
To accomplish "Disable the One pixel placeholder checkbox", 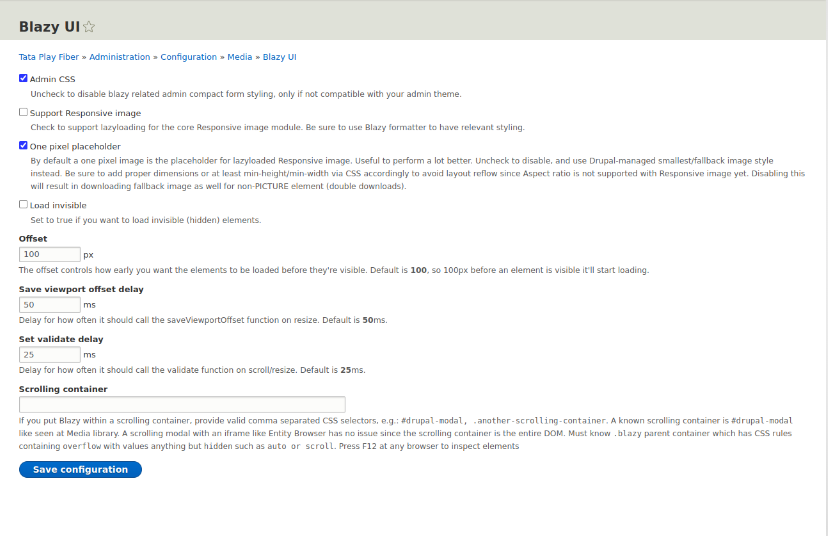I will coord(23,145).
